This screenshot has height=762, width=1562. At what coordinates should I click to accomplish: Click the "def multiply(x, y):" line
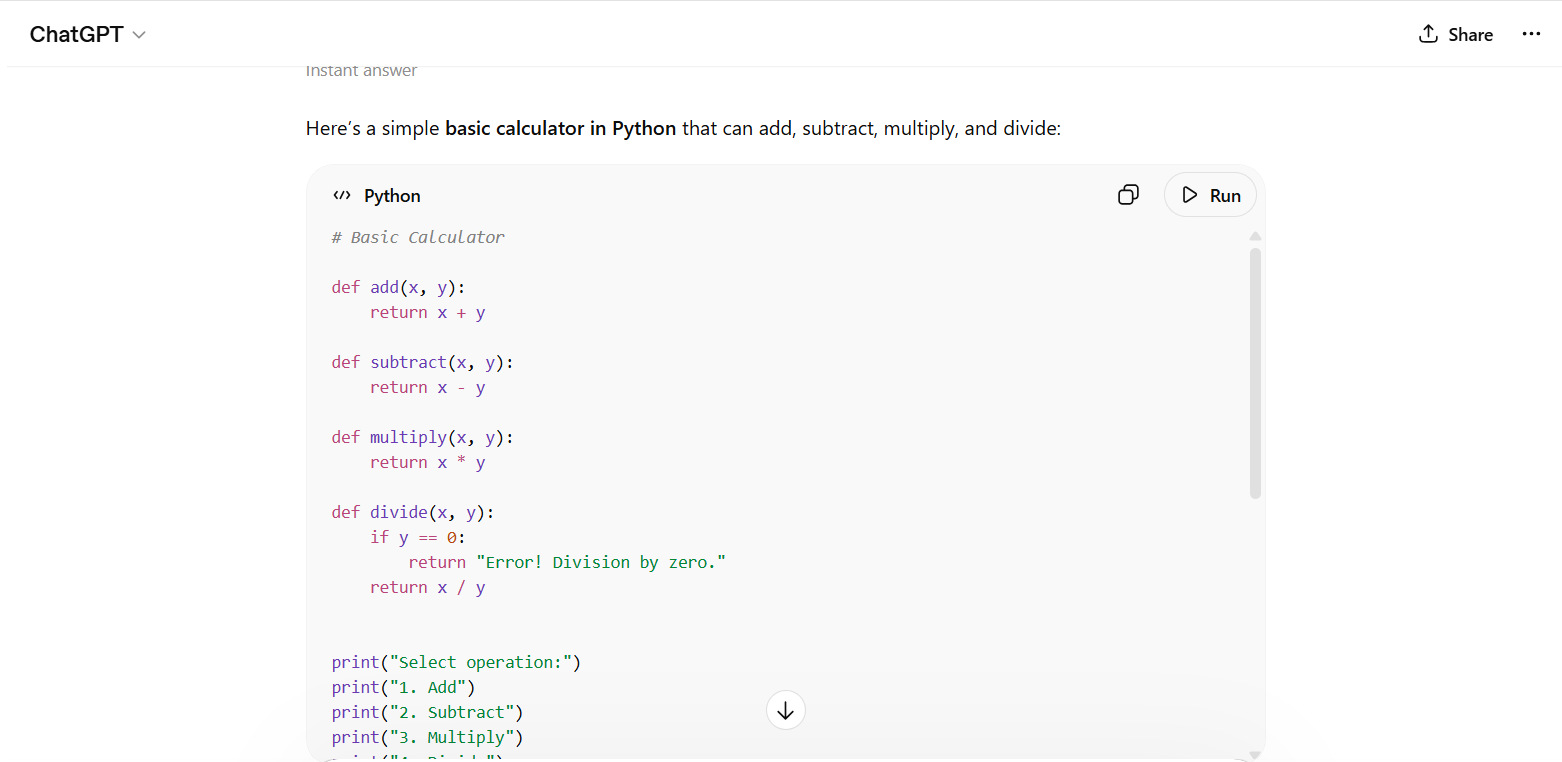423,438
